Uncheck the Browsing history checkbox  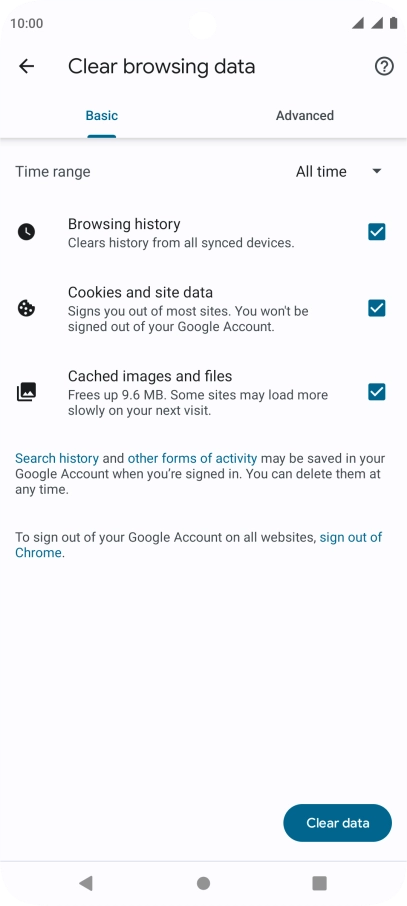pos(377,232)
